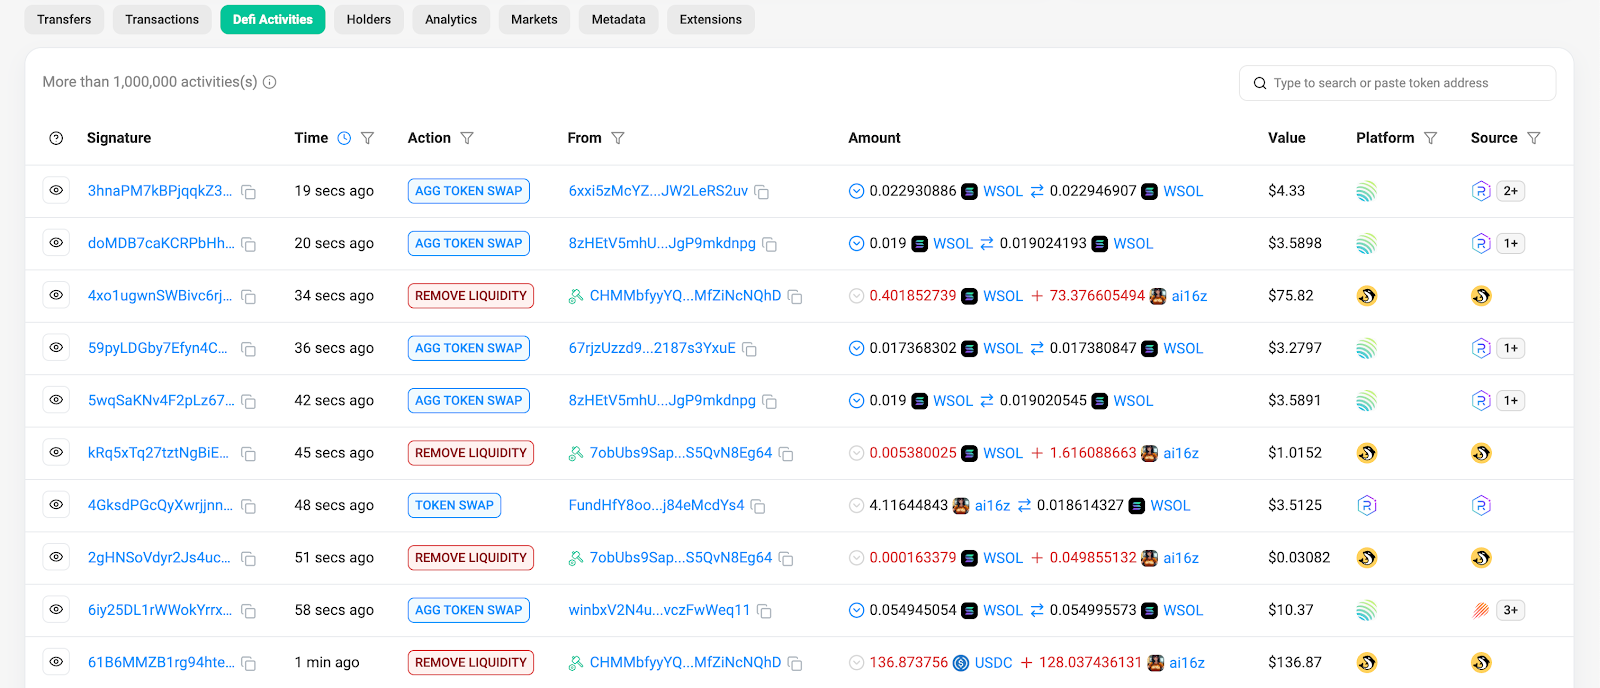Toggle eye icon for kRq5xTq27tztNgBiE row
Screen dimensions: 1600x688
[56, 452]
